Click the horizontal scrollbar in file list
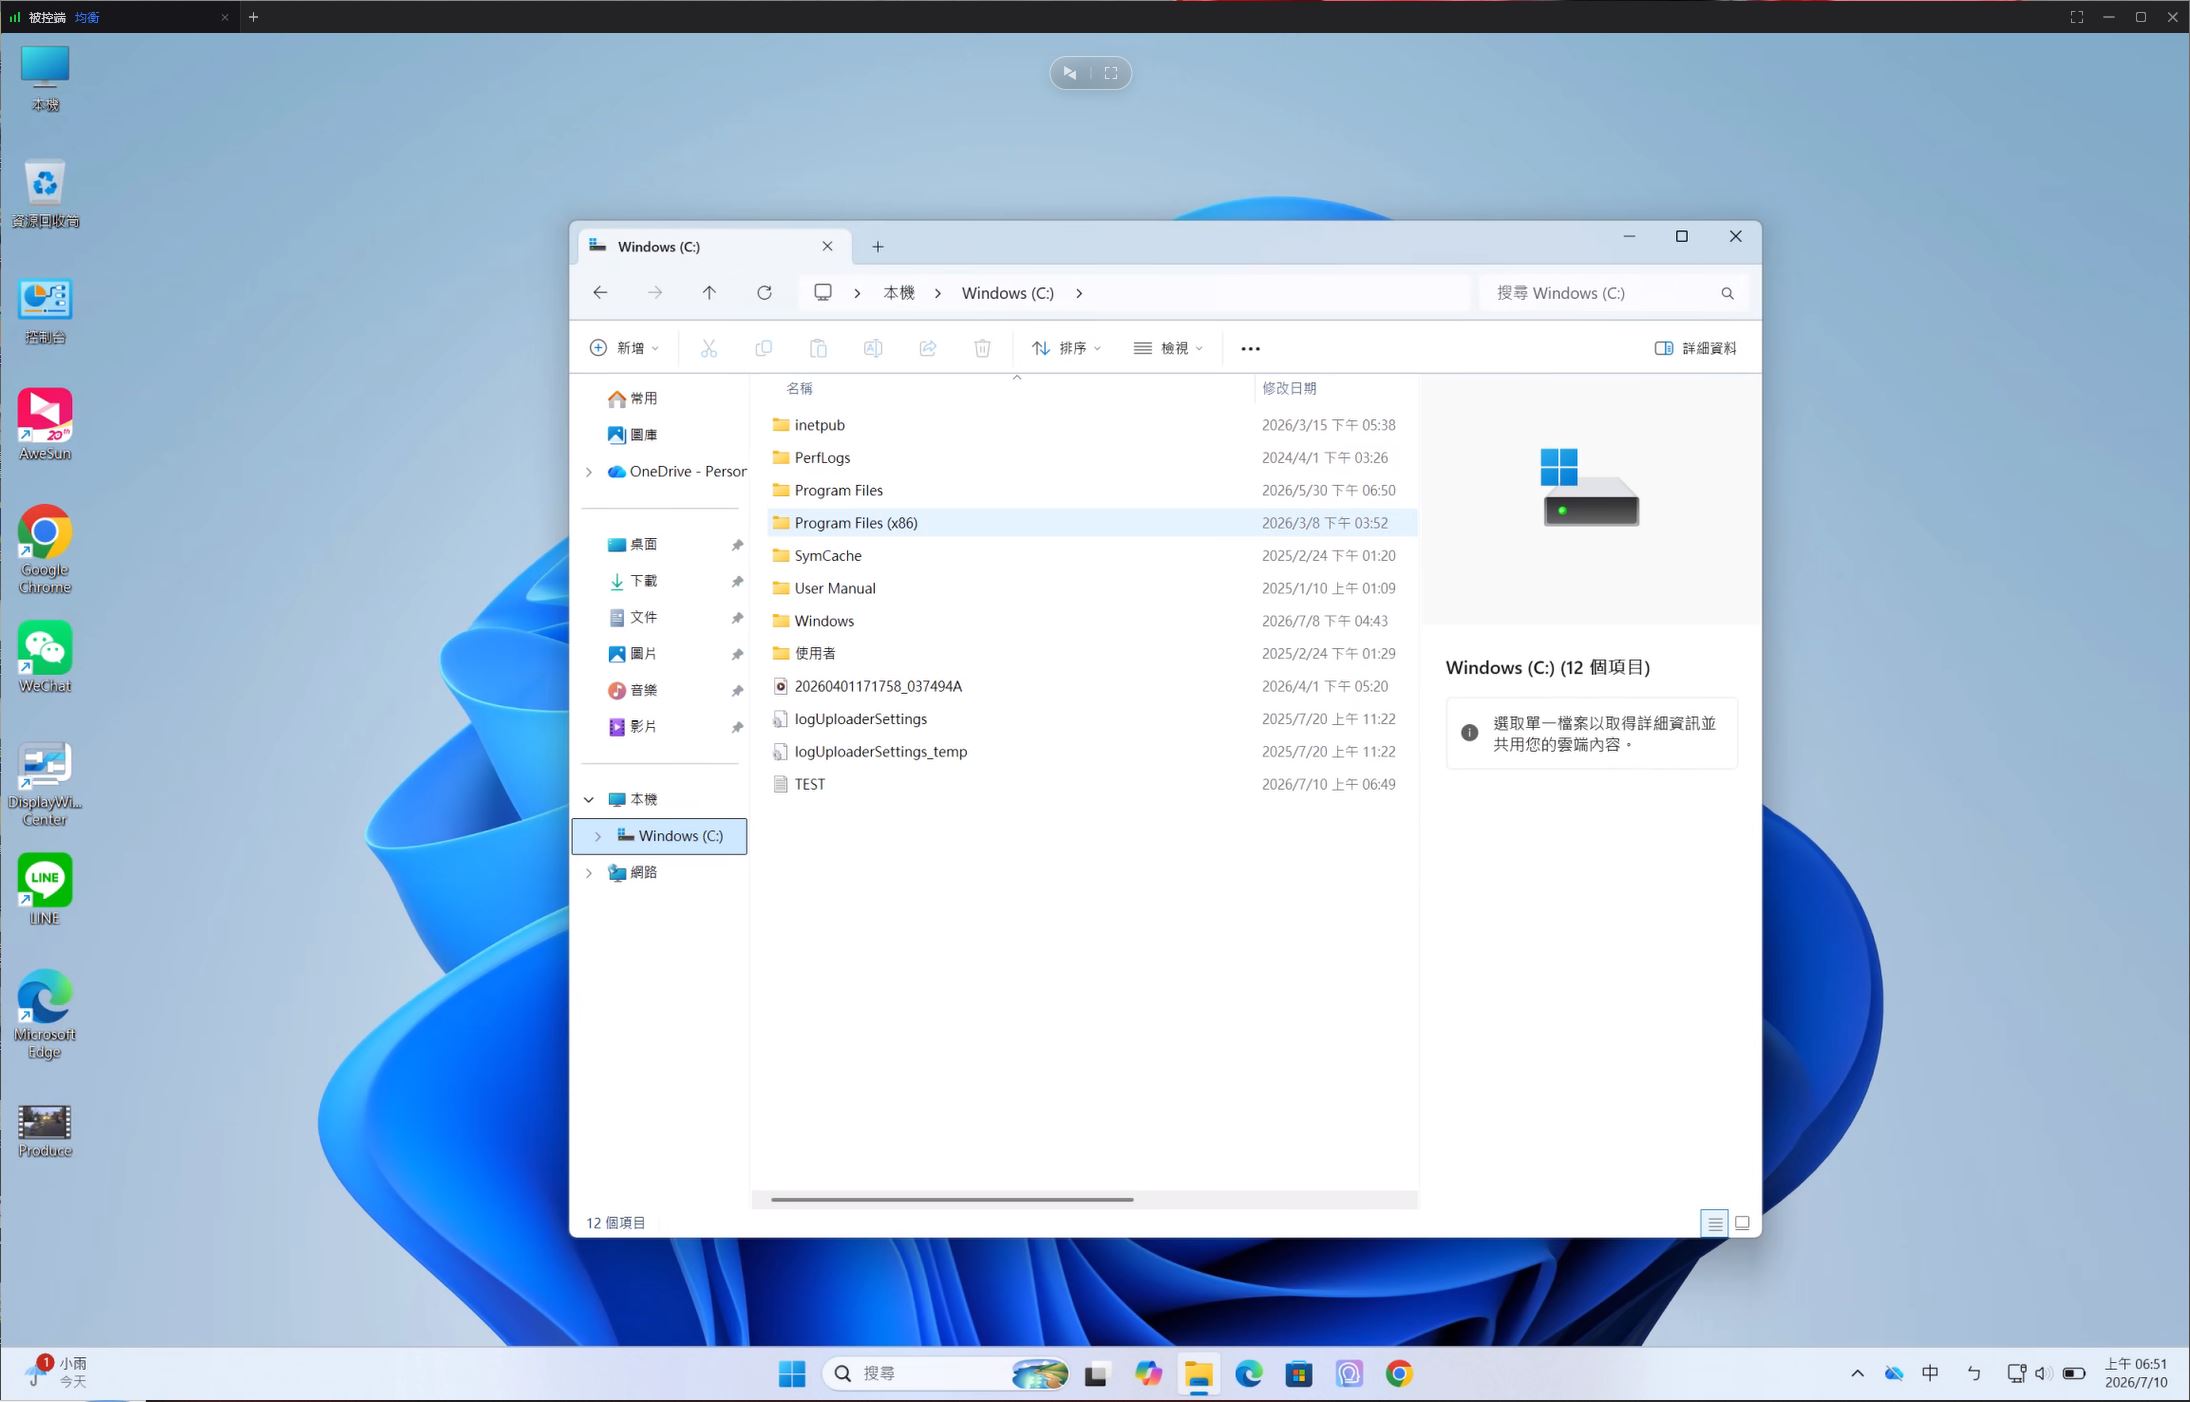The height and width of the screenshot is (1402, 2190). click(x=952, y=1199)
